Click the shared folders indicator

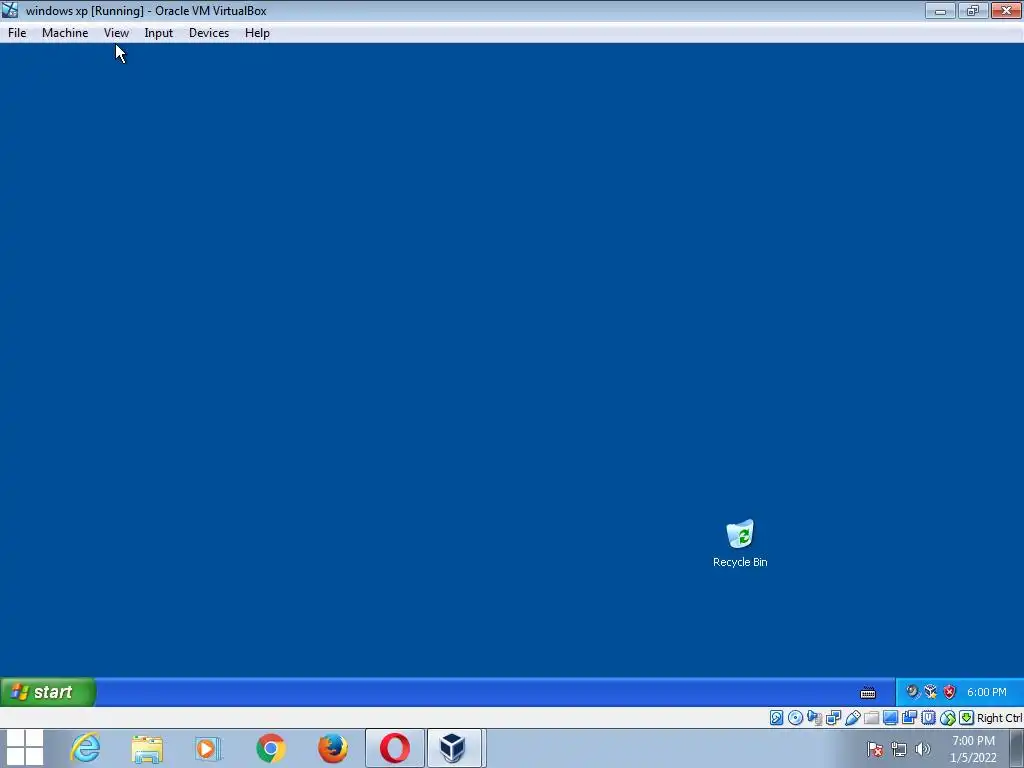871,718
